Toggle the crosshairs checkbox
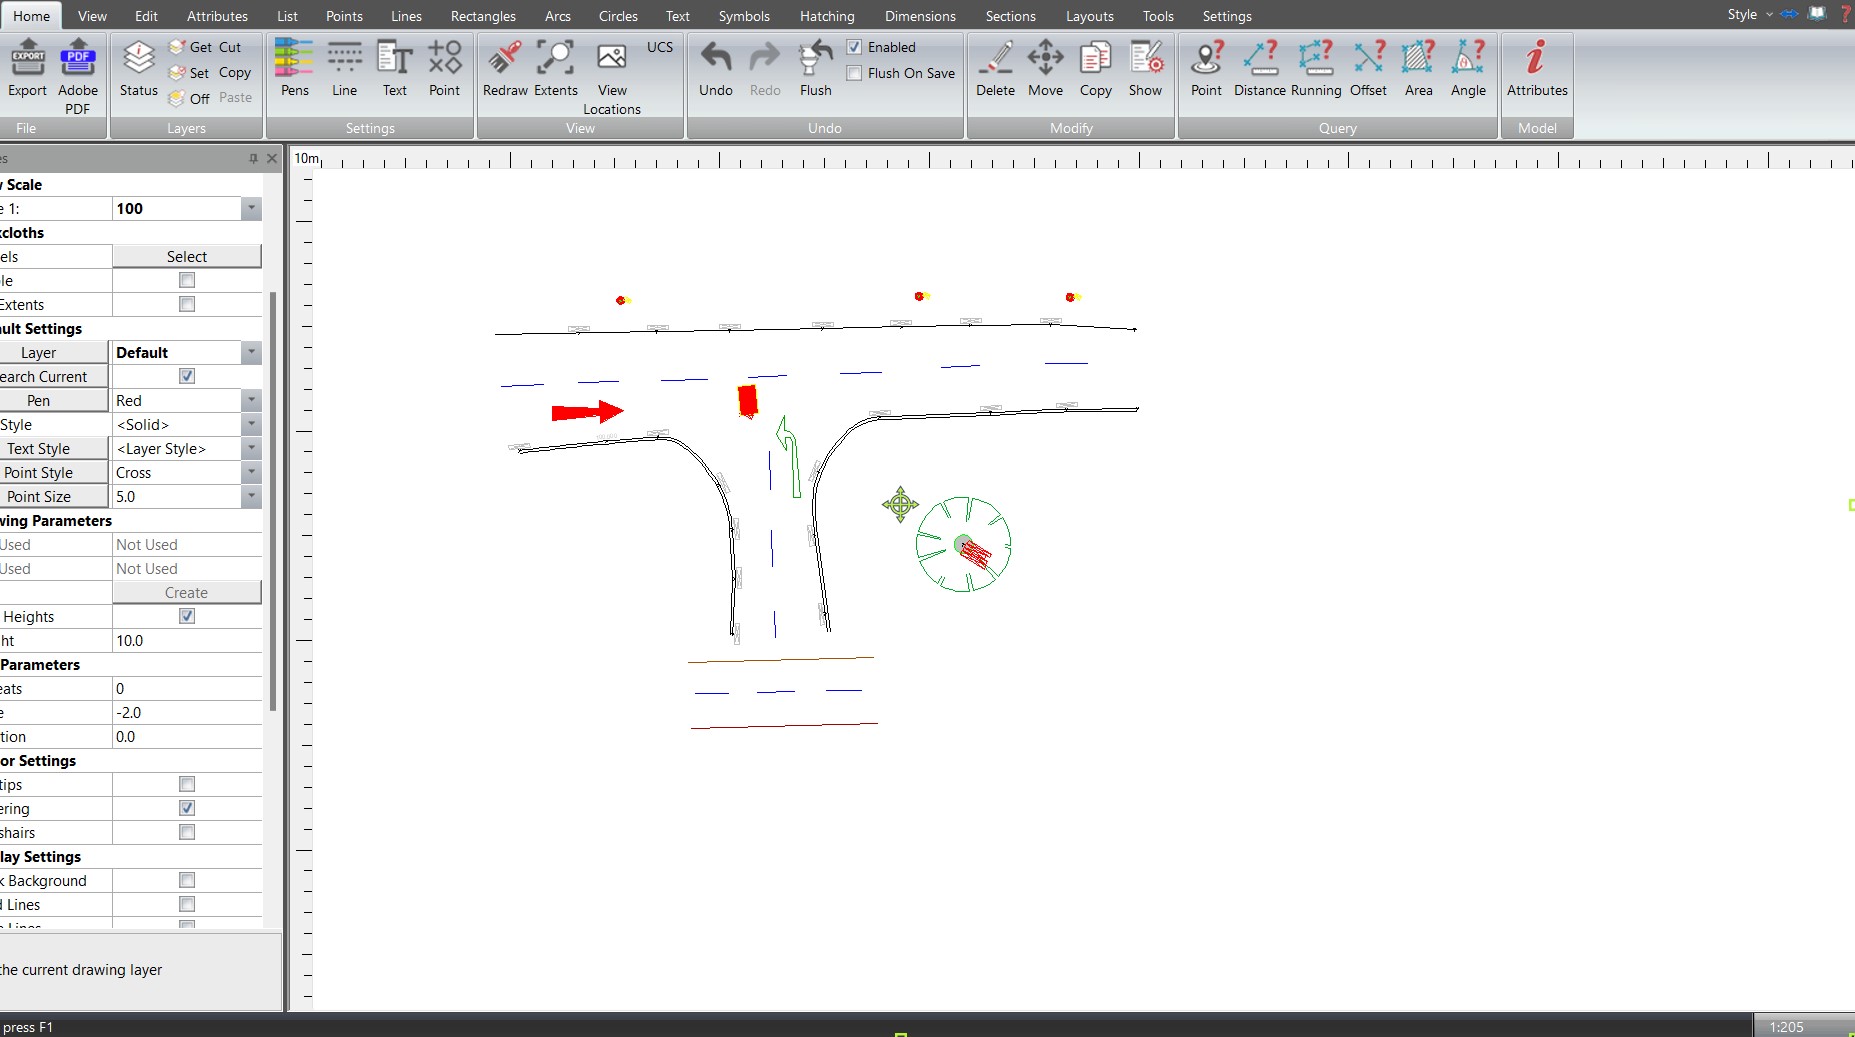This screenshot has width=1855, height=1037. point(187,832)
